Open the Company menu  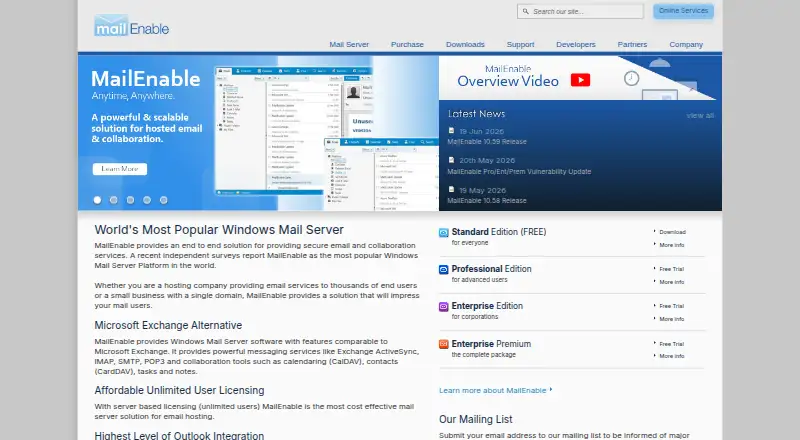point(686,44)
